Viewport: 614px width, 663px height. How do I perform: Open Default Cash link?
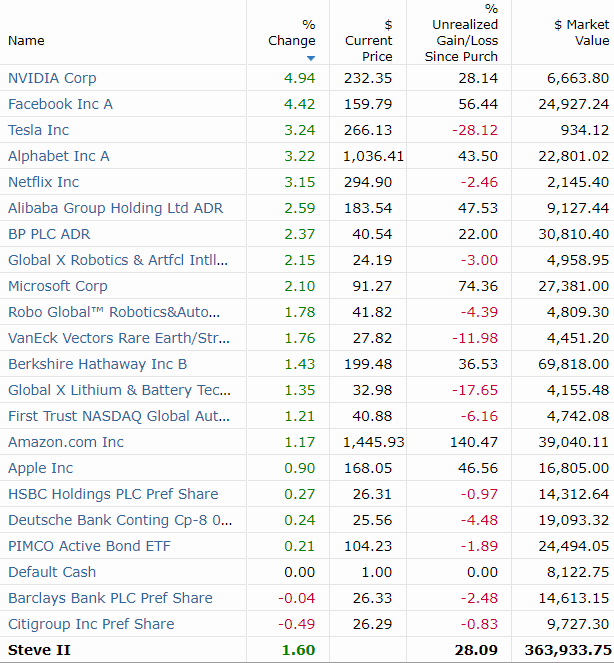[52, 572]
